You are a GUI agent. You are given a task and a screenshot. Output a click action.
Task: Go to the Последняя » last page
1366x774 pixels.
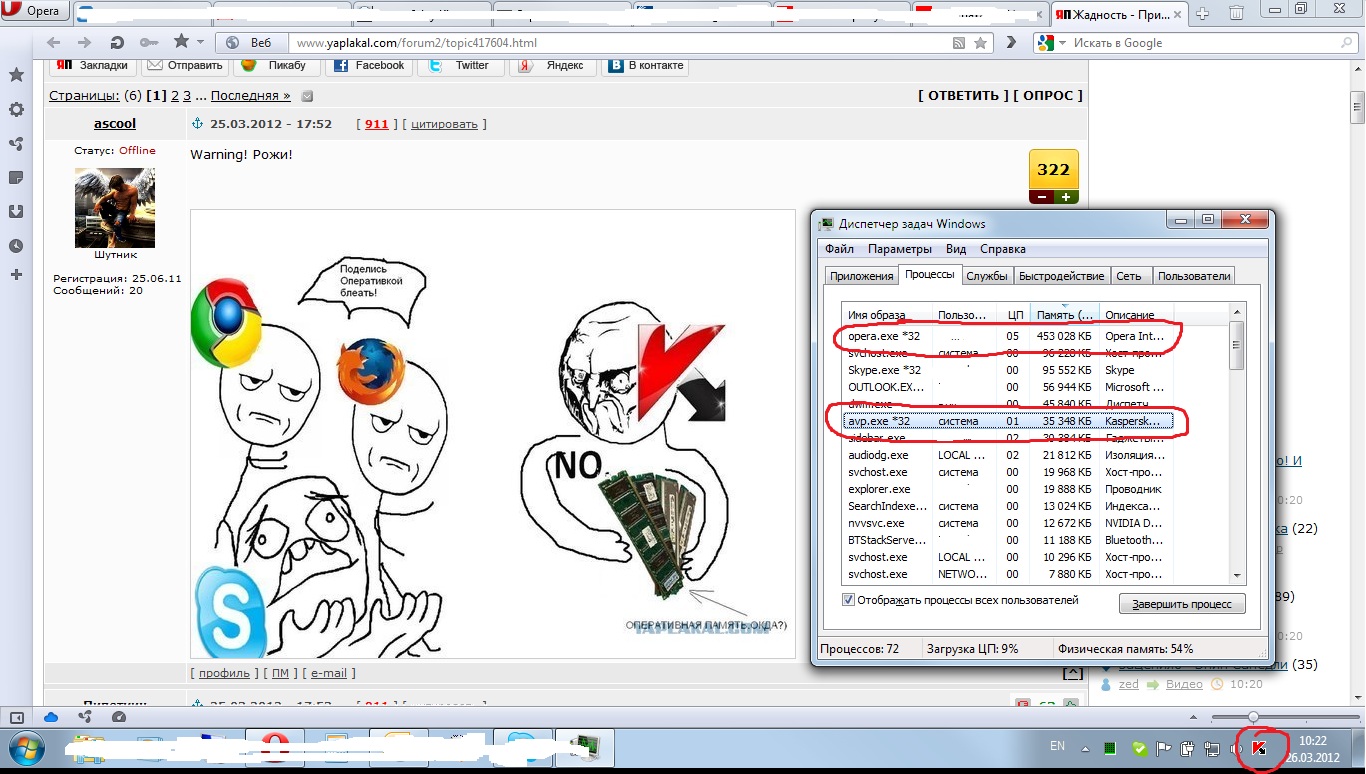pos(251,96)
